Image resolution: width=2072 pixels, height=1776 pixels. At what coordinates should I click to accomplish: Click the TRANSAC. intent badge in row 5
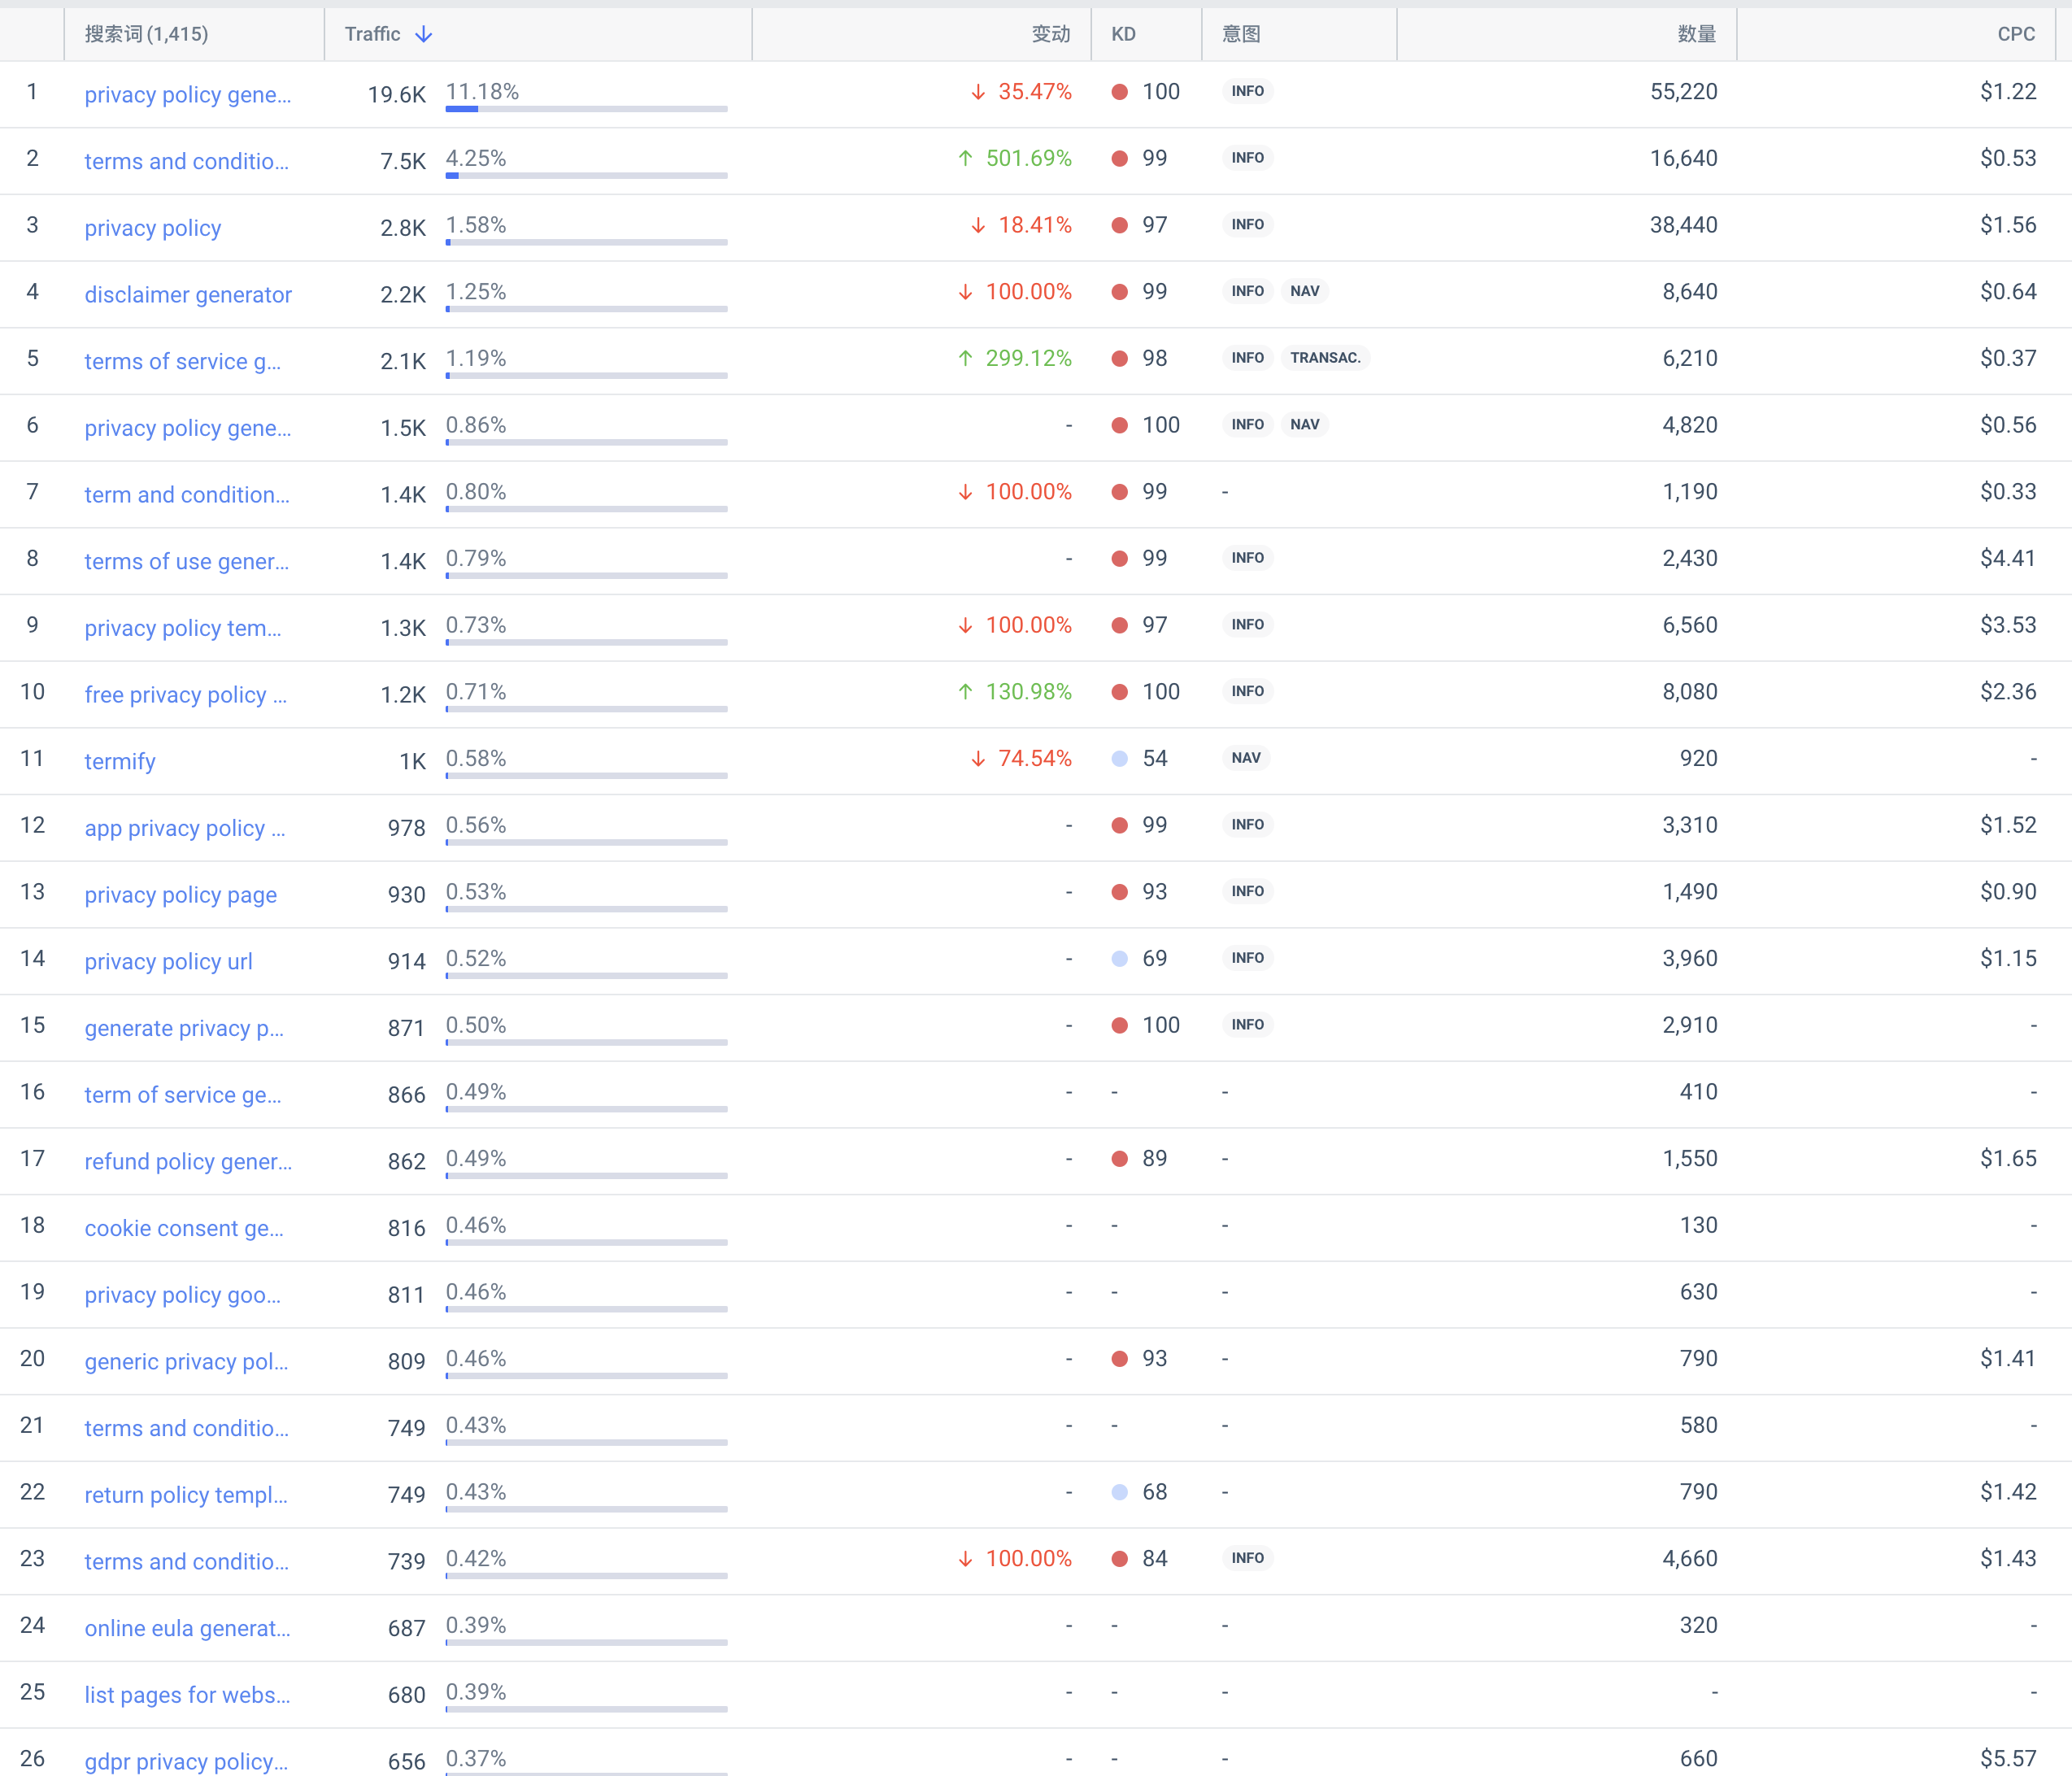1325,358
